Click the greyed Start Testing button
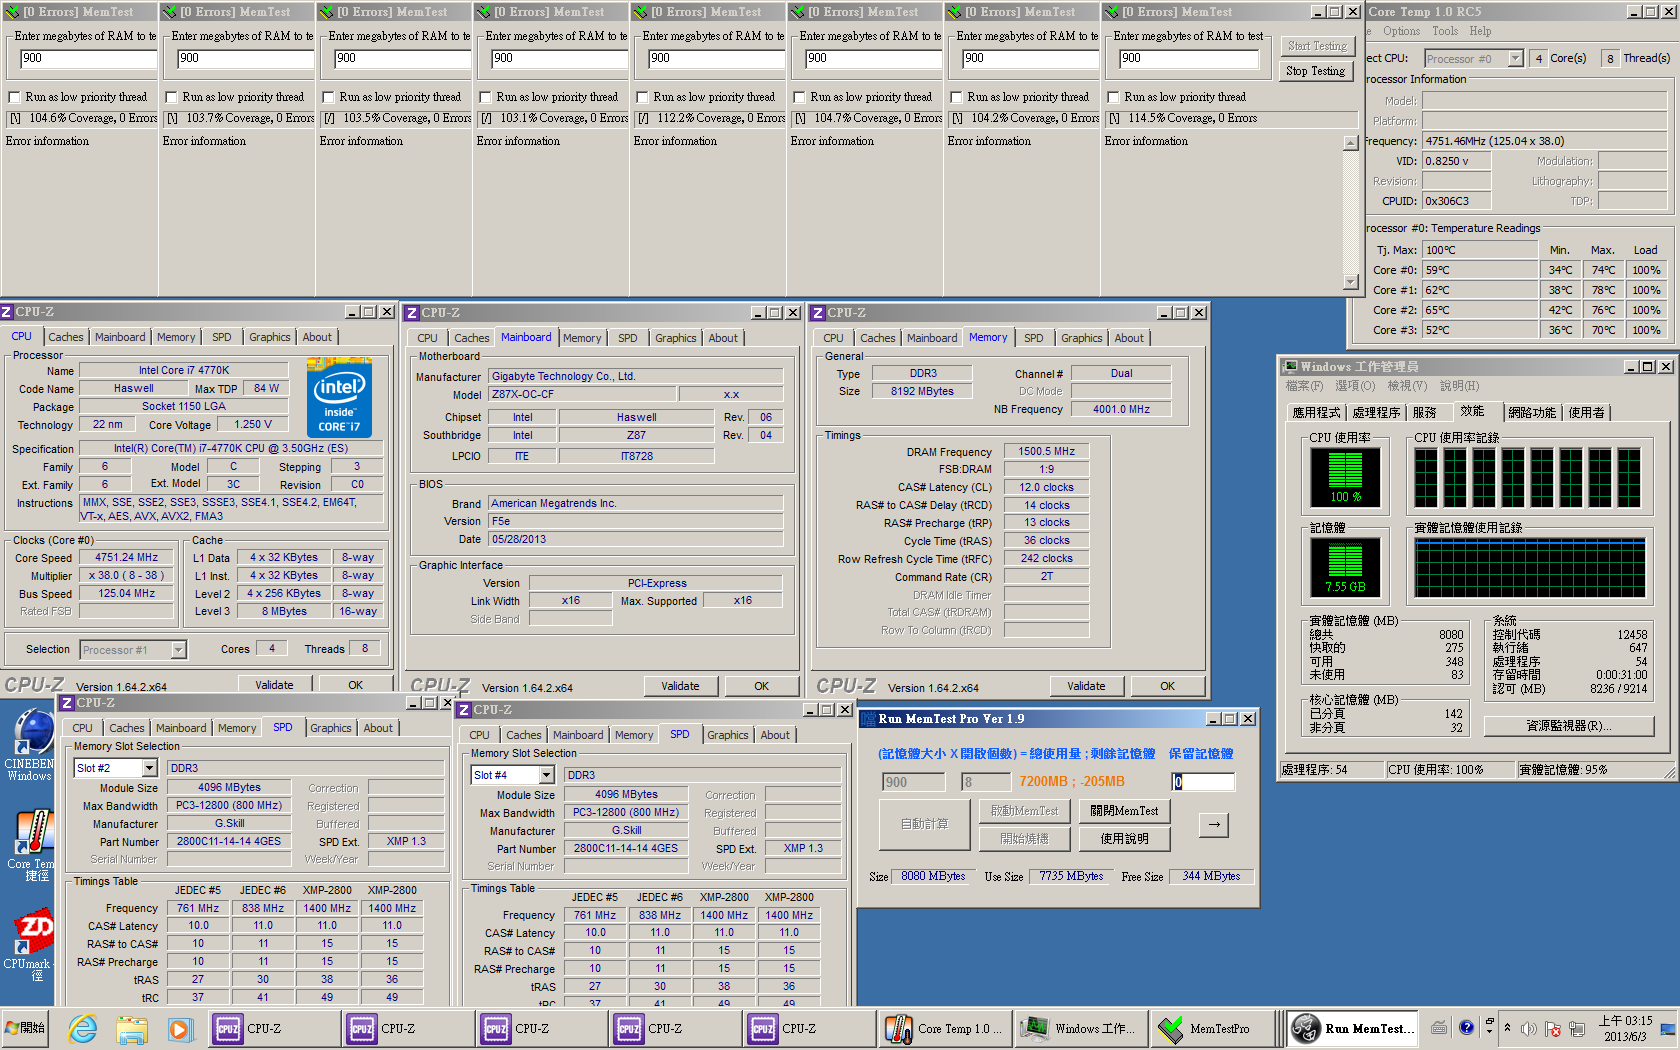The height and width of the screenshot is (1050, 1680). (1316, 46)
